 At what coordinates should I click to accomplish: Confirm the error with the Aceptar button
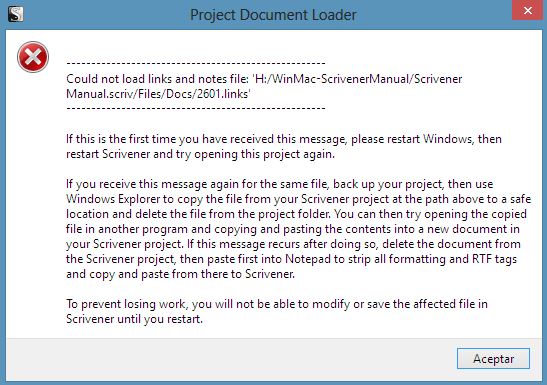tap(493, 358)
